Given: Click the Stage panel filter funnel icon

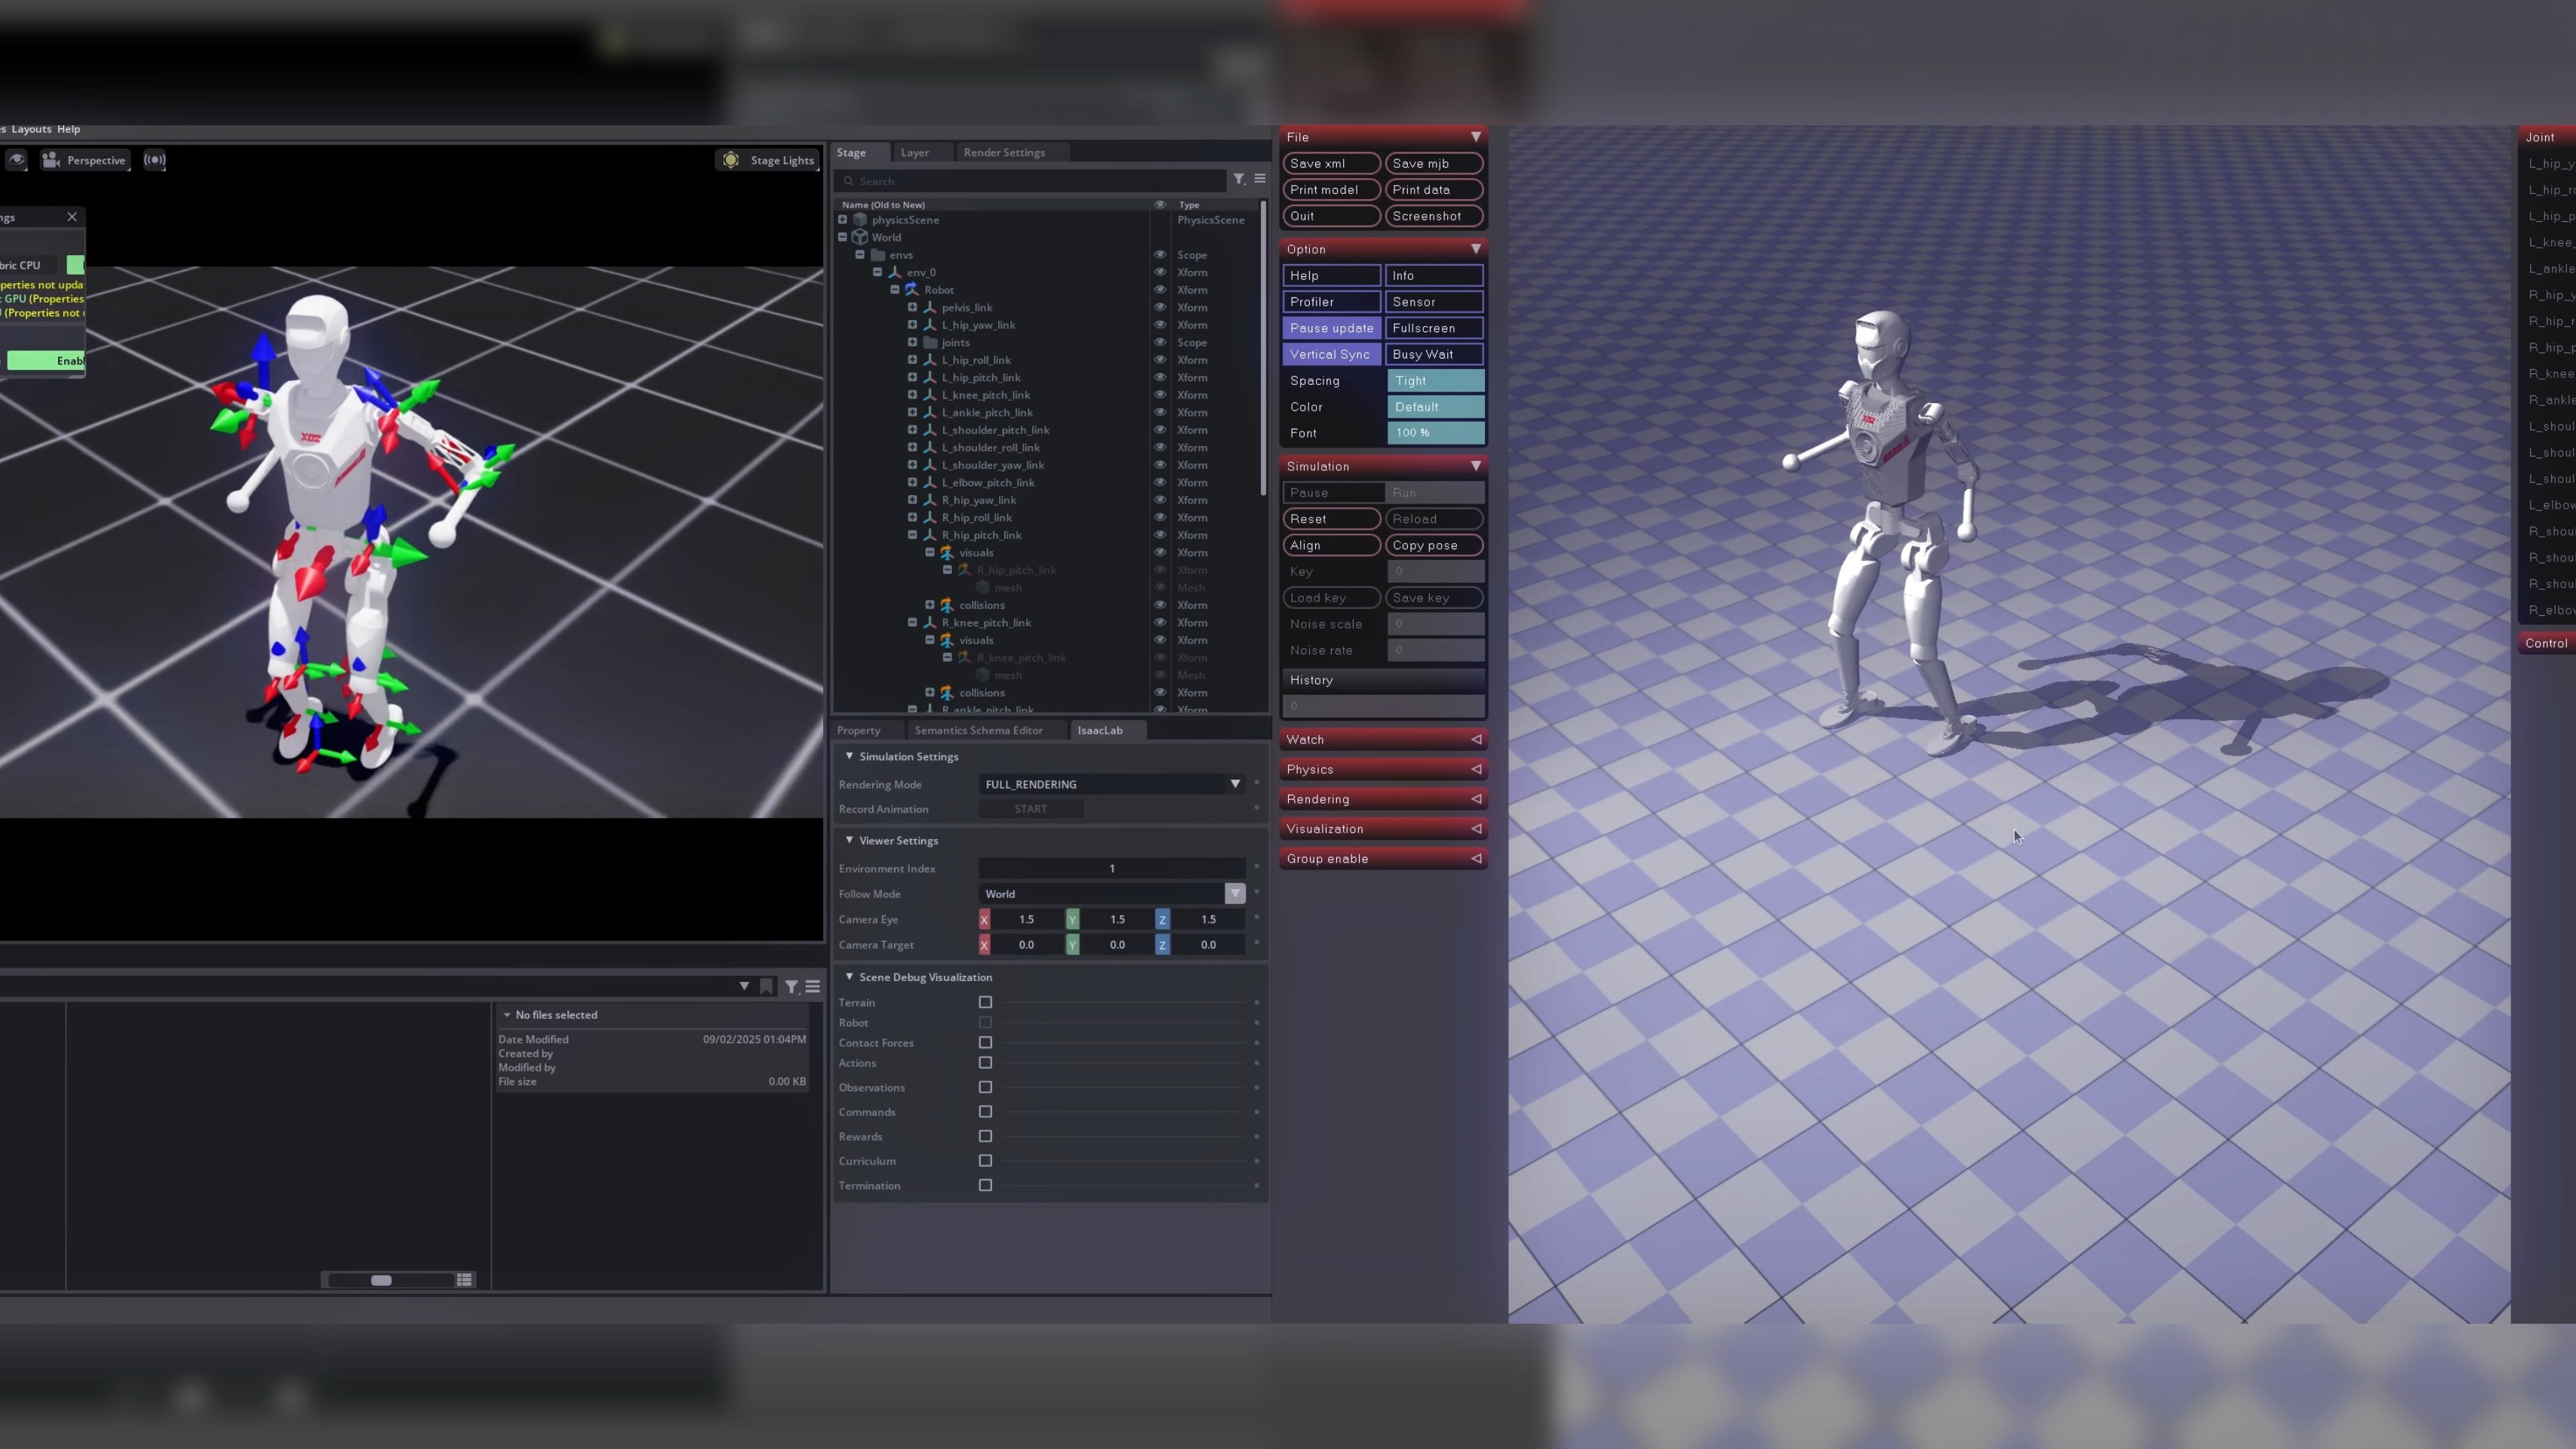Looking at the screenshot, I should (x=1239, y=179).
